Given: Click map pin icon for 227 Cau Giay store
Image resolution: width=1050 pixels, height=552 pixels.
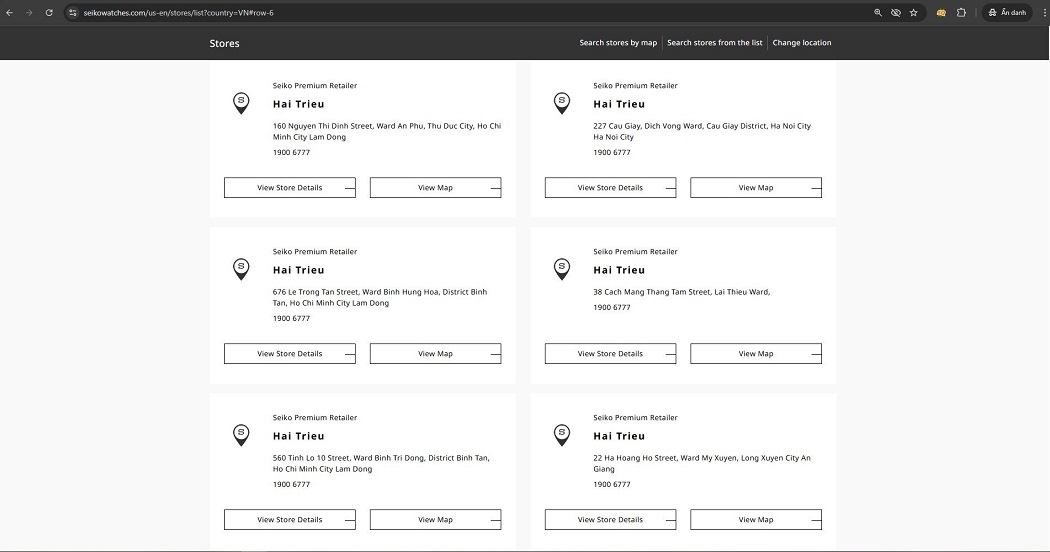Looking at the screenshot, I should point(562,103).
